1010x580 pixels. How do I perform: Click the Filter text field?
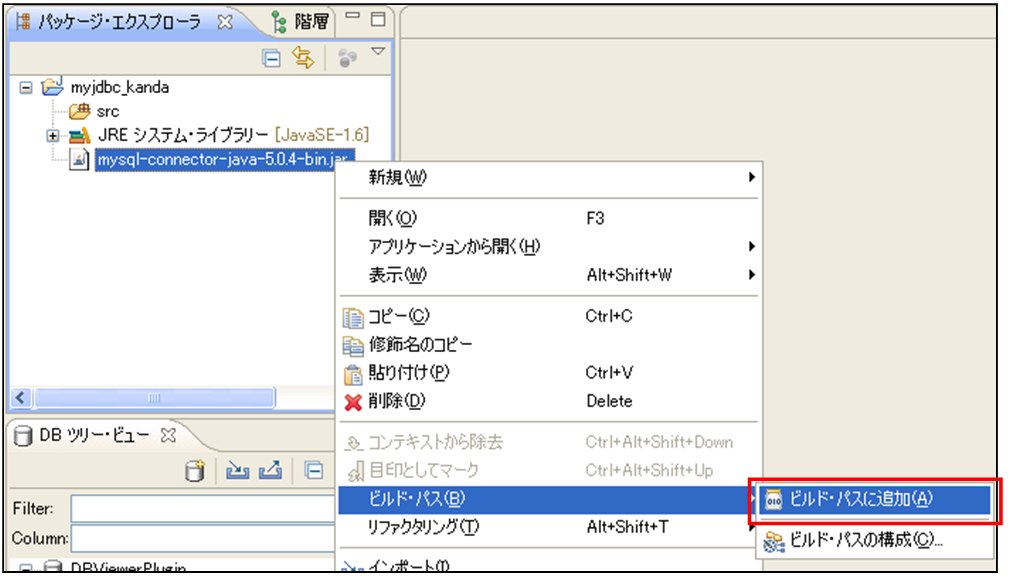coord(200,509)
